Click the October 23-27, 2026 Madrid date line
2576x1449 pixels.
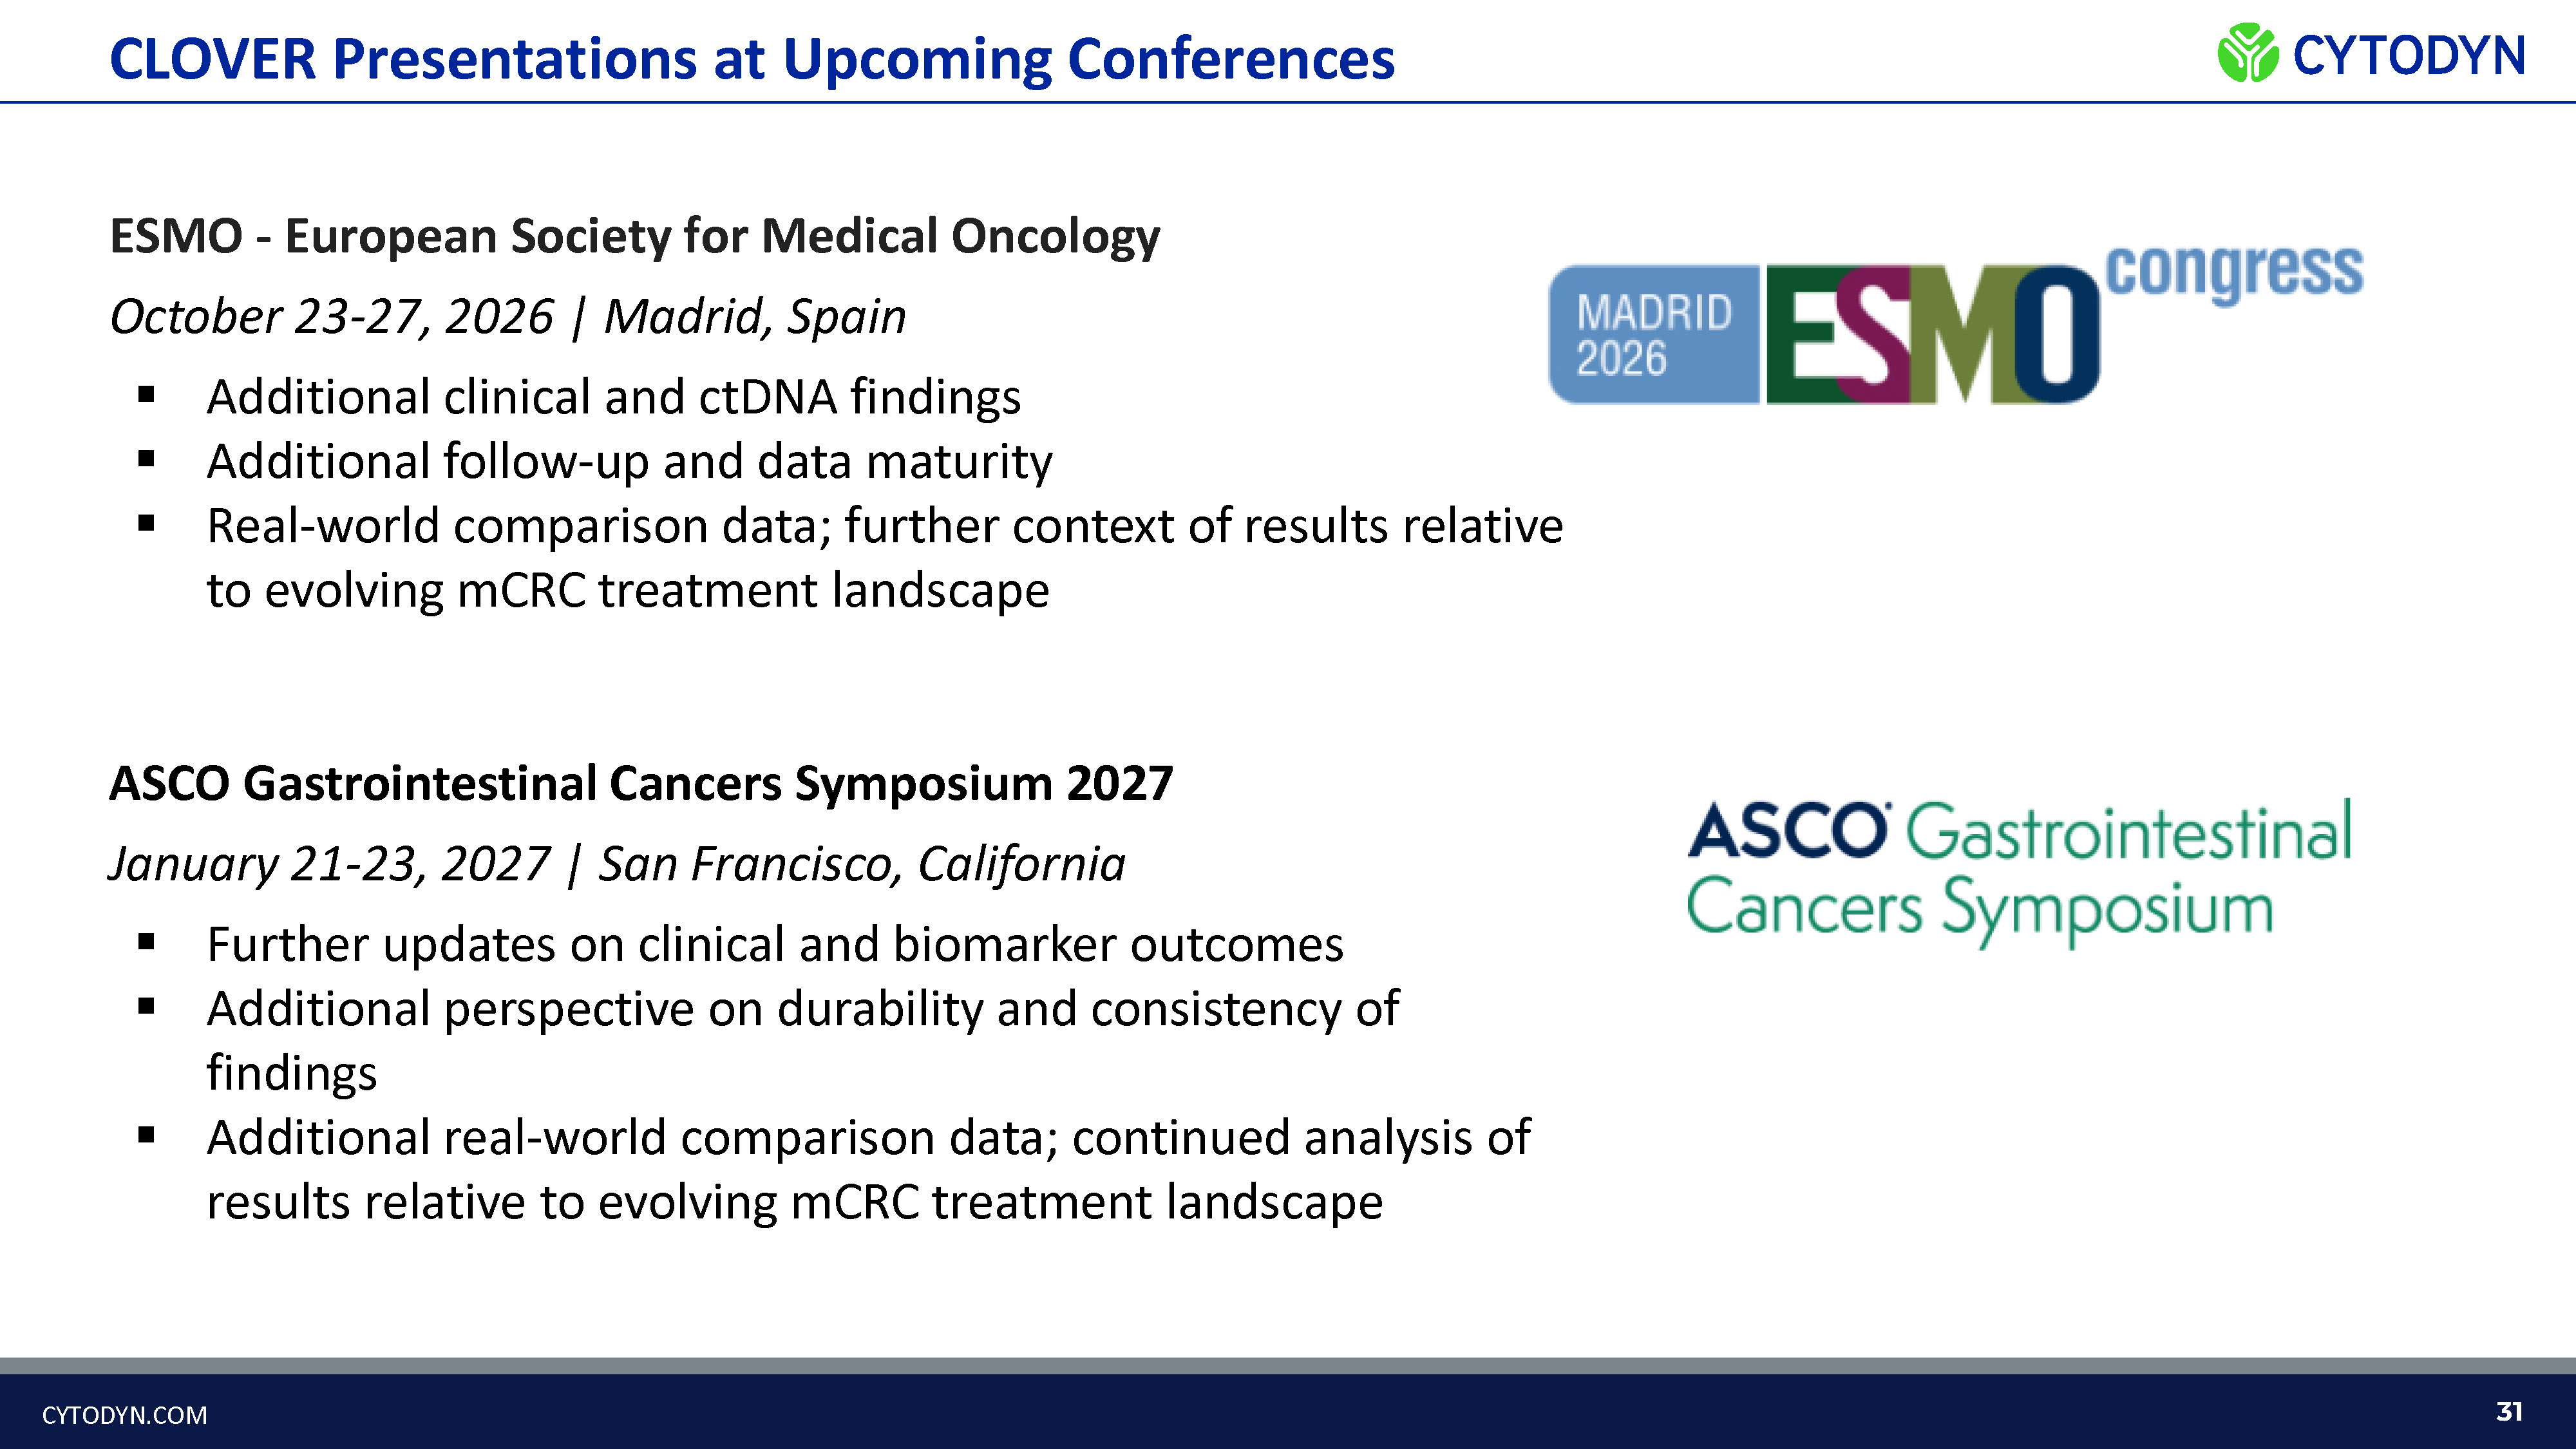[508, 317]
